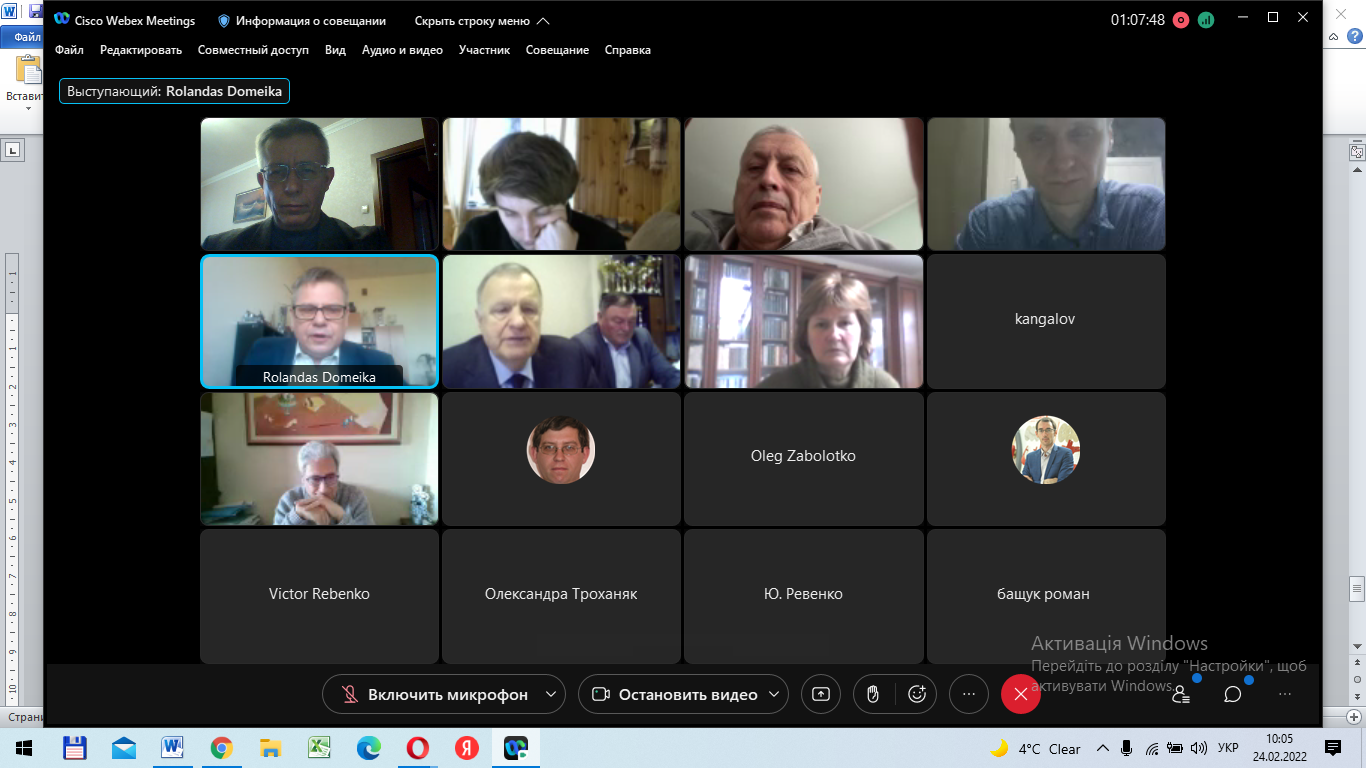Open the Вид menu
The width and height of the screenshot is (1366, 768).
point(335,50)
